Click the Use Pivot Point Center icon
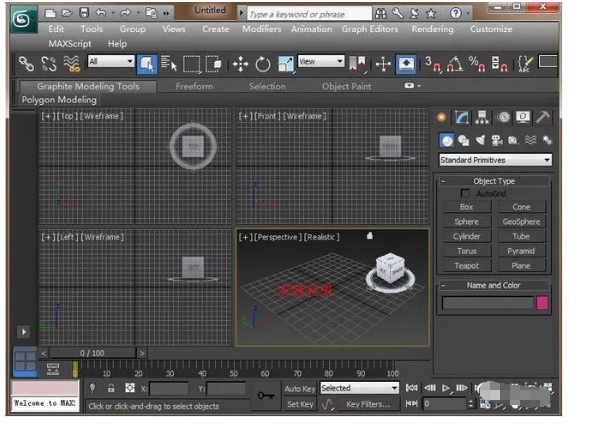 click(x=357, y=64)
